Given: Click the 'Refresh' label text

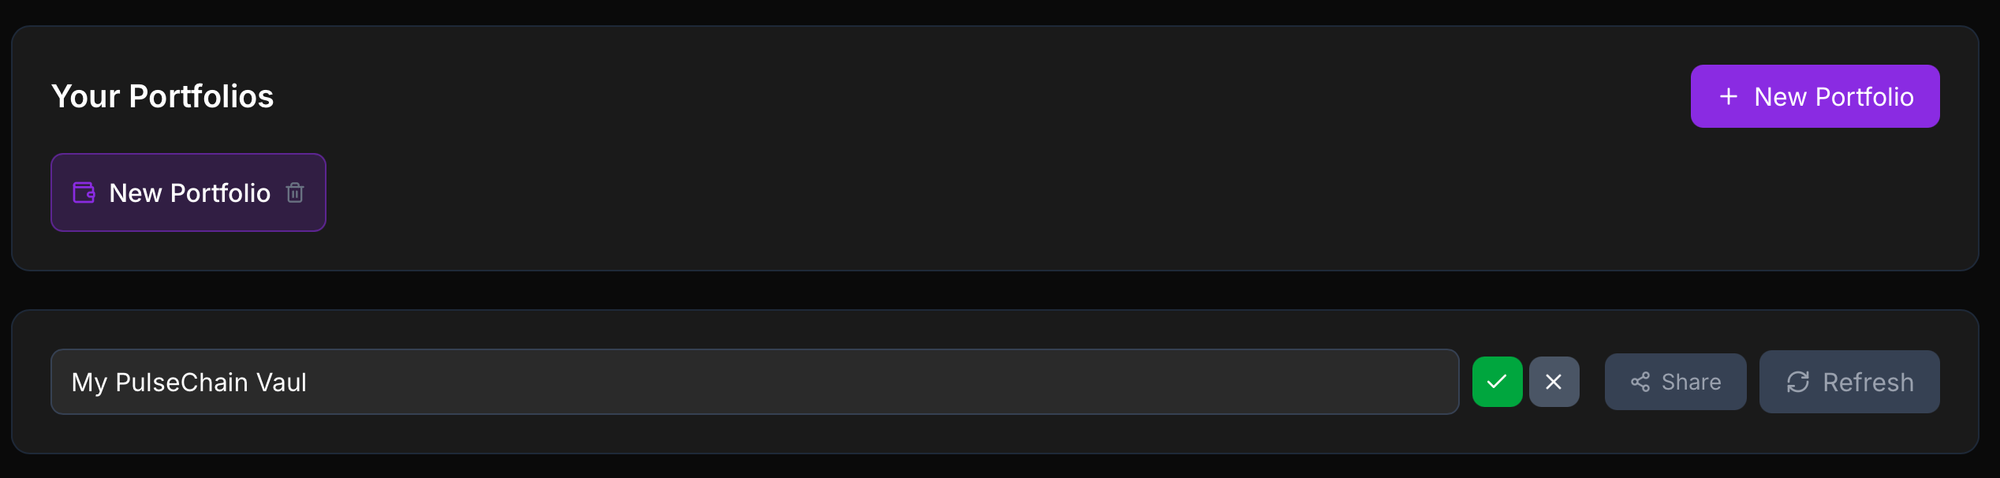Looking at the screenshot, I should (1868, 382).
